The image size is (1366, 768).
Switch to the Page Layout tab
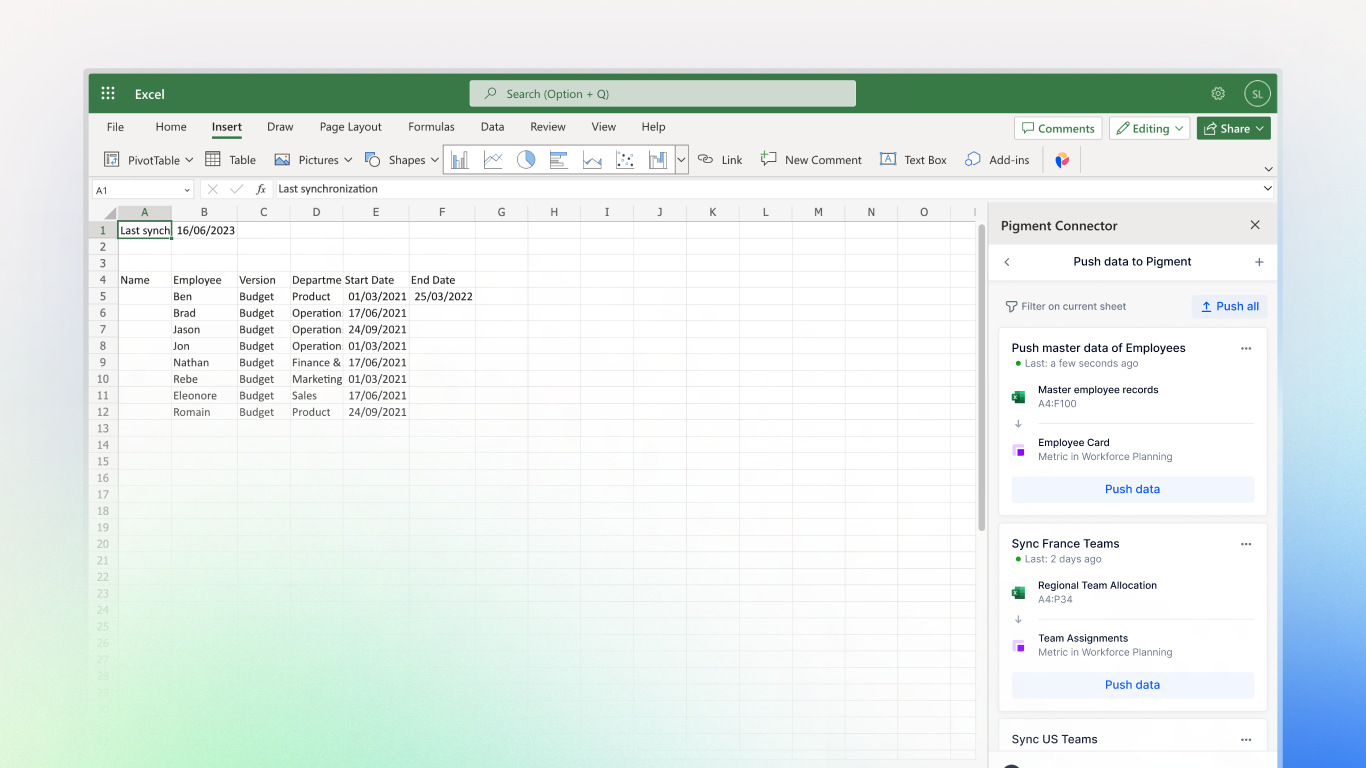pos(351,127)
